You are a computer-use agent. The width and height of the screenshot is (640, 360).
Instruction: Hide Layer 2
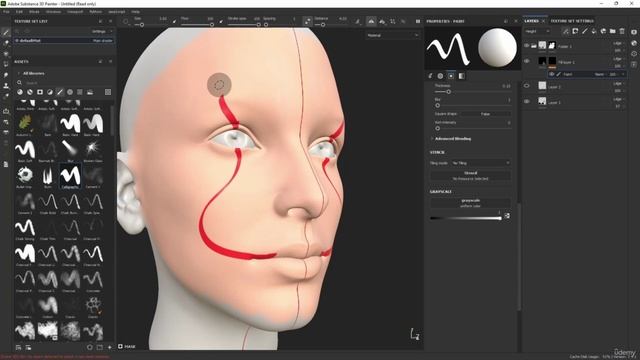coord(527,86)
